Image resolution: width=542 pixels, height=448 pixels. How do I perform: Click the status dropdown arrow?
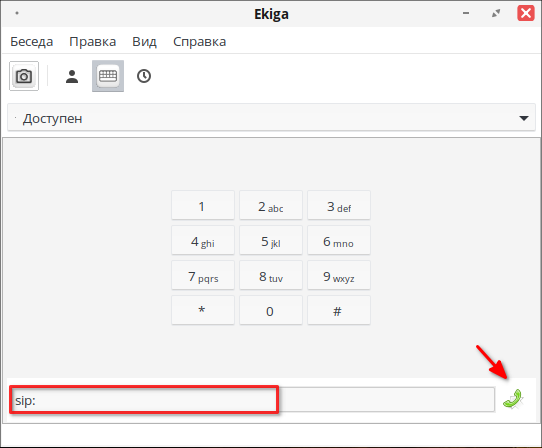524,118
